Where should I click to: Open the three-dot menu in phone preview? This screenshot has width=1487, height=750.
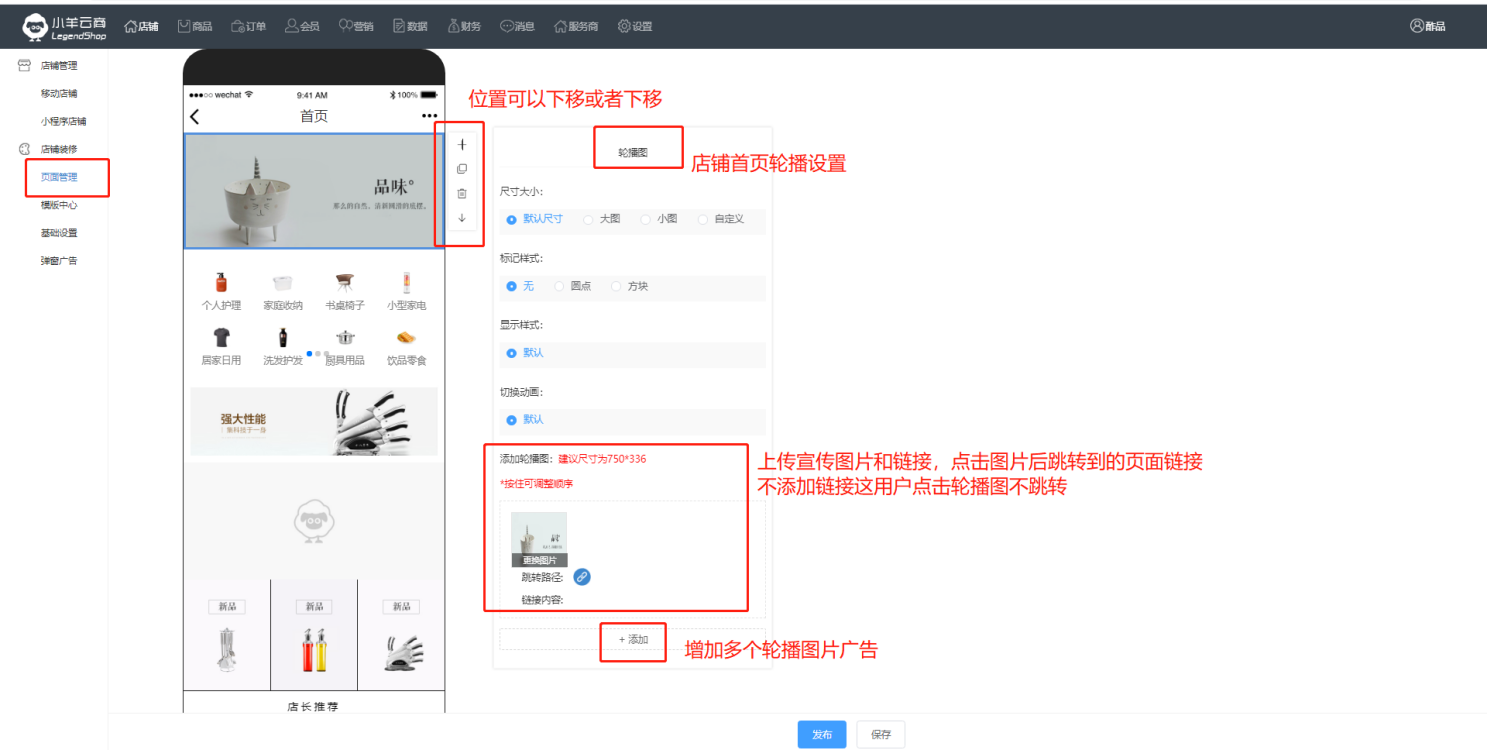point(430,117)
